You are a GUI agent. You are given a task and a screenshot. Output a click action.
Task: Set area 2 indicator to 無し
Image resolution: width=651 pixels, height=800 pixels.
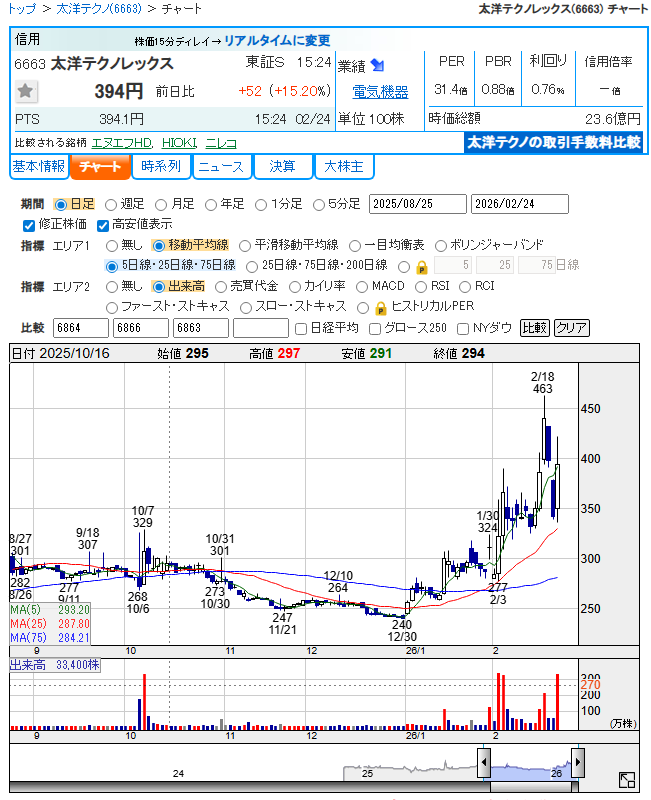tap(111, 287)
